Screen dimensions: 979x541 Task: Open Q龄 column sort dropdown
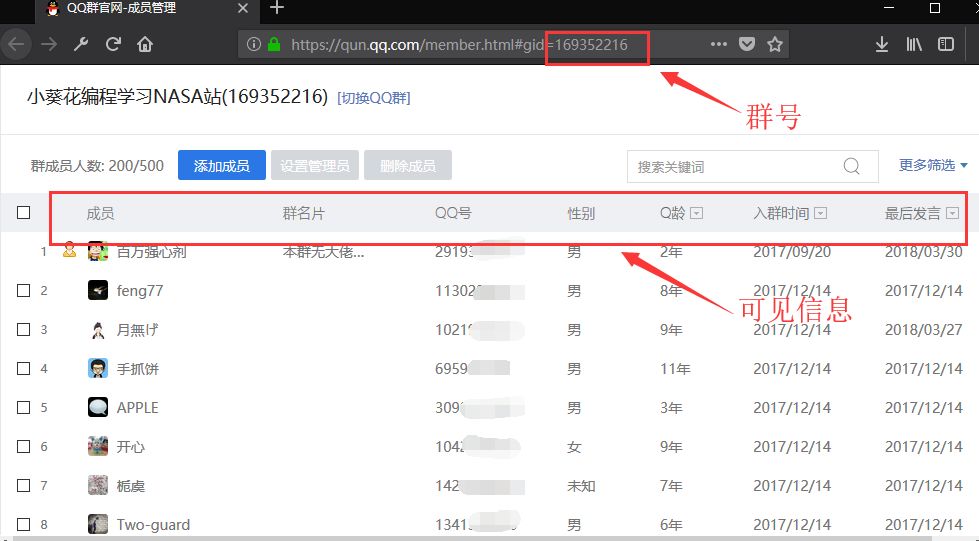tap(697, 213)
